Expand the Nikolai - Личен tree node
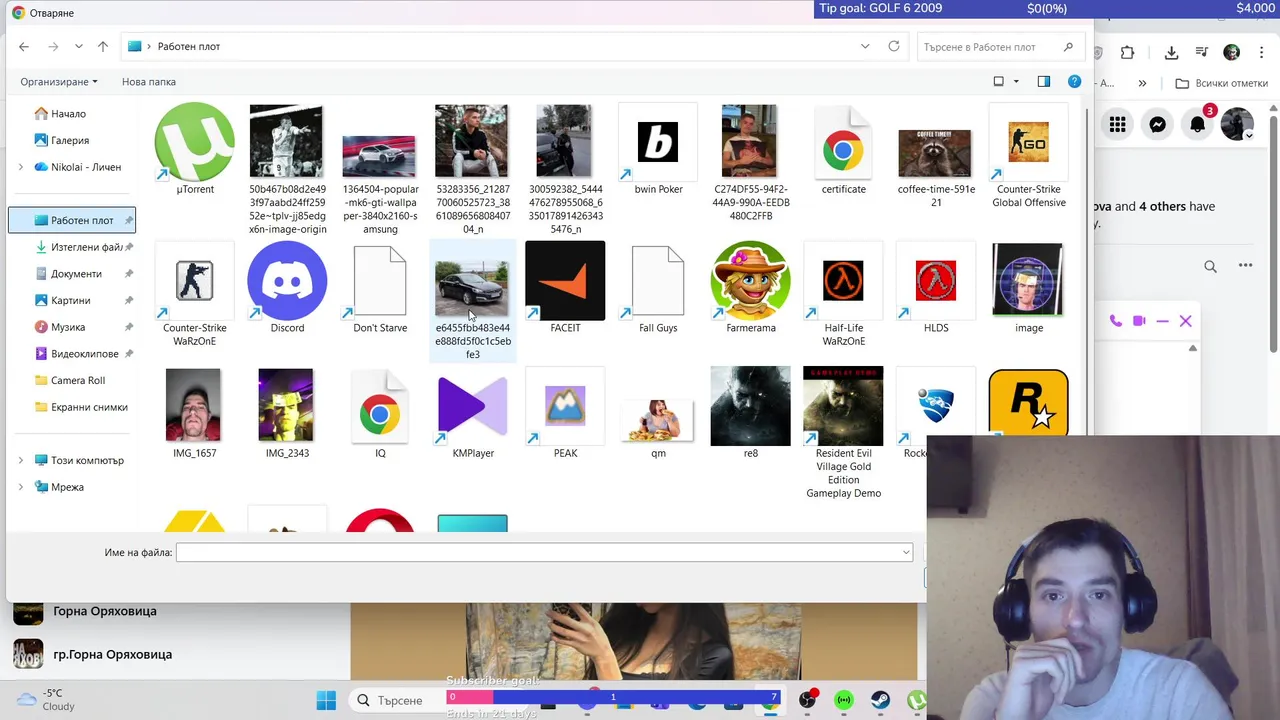Viewport: 1280px width, 720px height. (21, 167)
